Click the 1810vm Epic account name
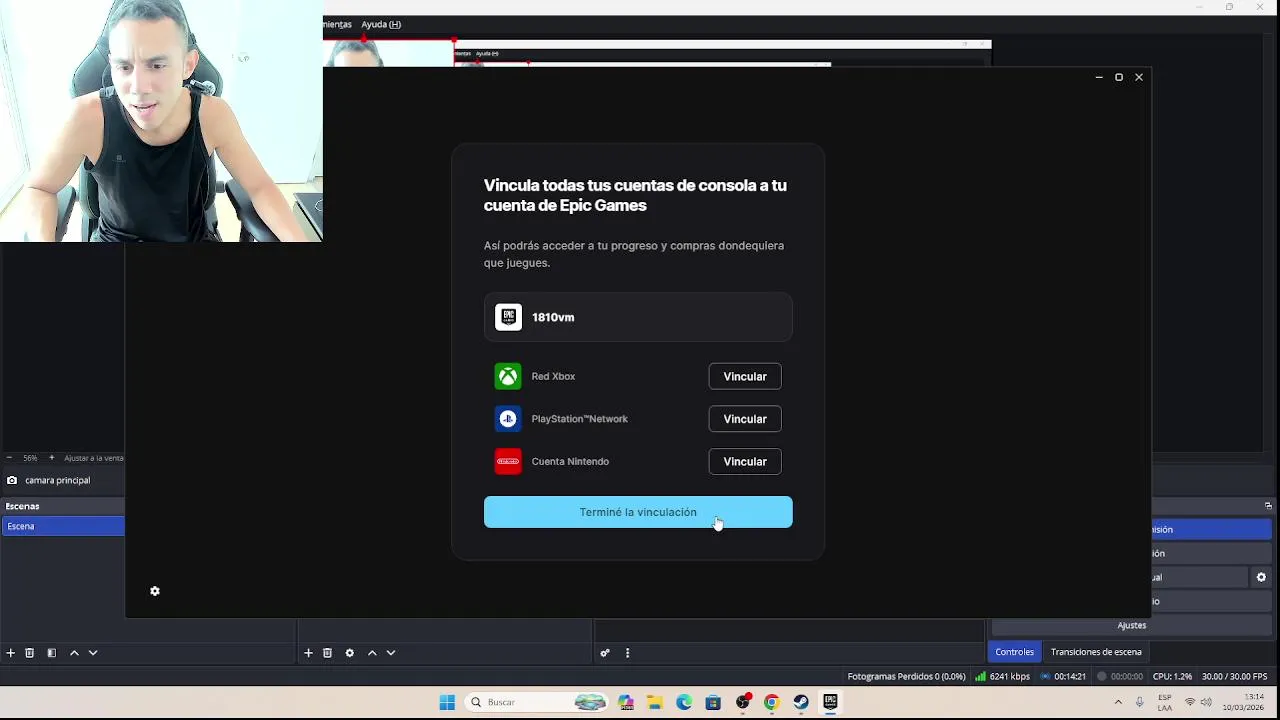This screenshot has height=720, width=1280. coord(553,317)
